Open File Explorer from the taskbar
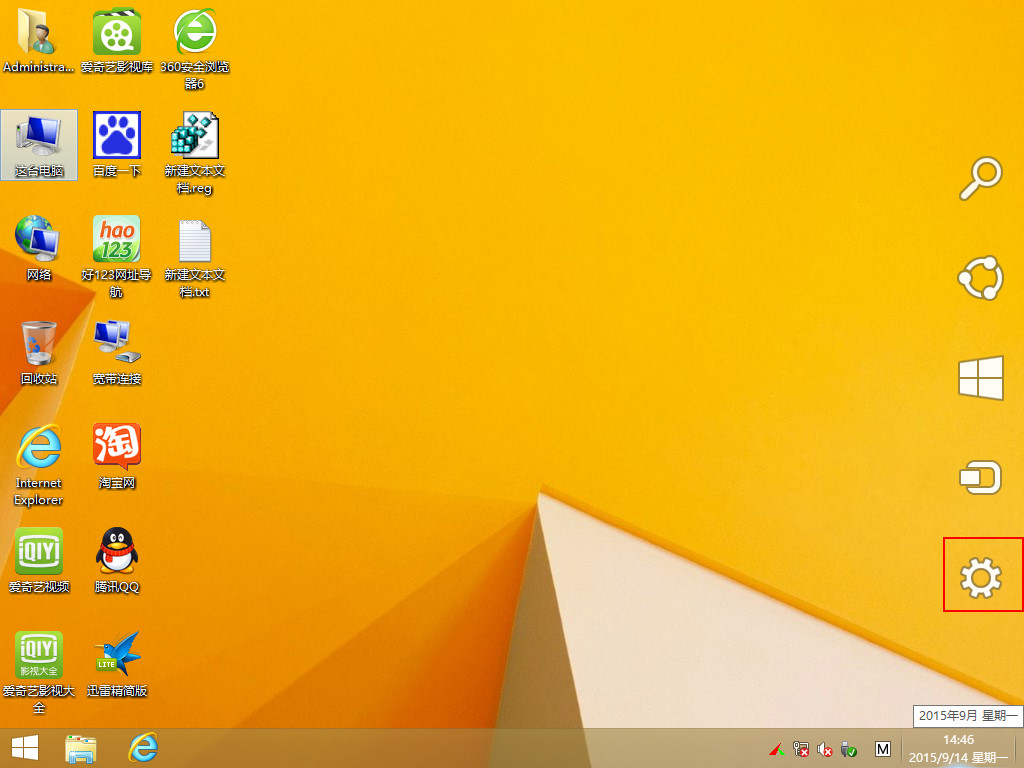 (80, 748)
